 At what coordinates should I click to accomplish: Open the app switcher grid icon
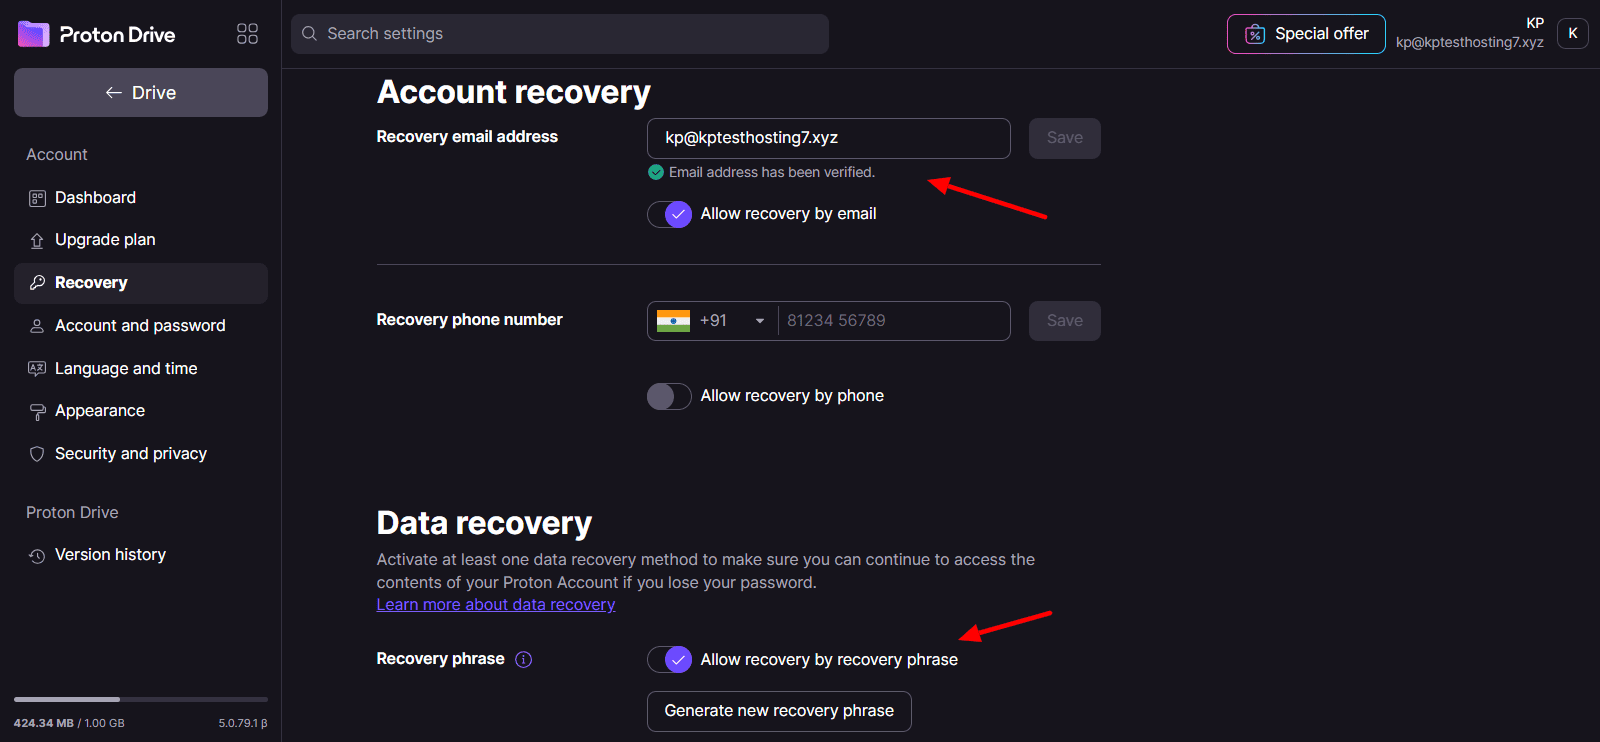pyautogui.click(x=247, y=34)
